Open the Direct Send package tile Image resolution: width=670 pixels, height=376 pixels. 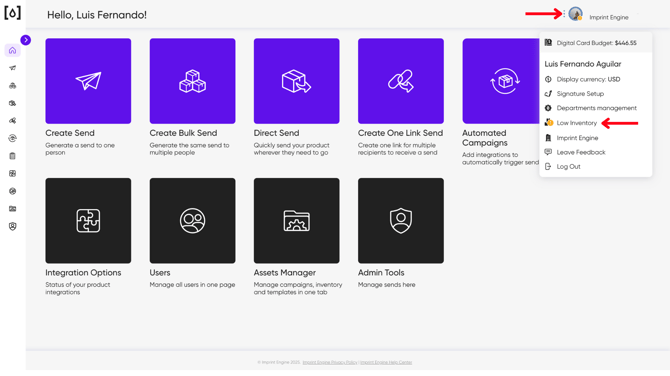[297, 81]
